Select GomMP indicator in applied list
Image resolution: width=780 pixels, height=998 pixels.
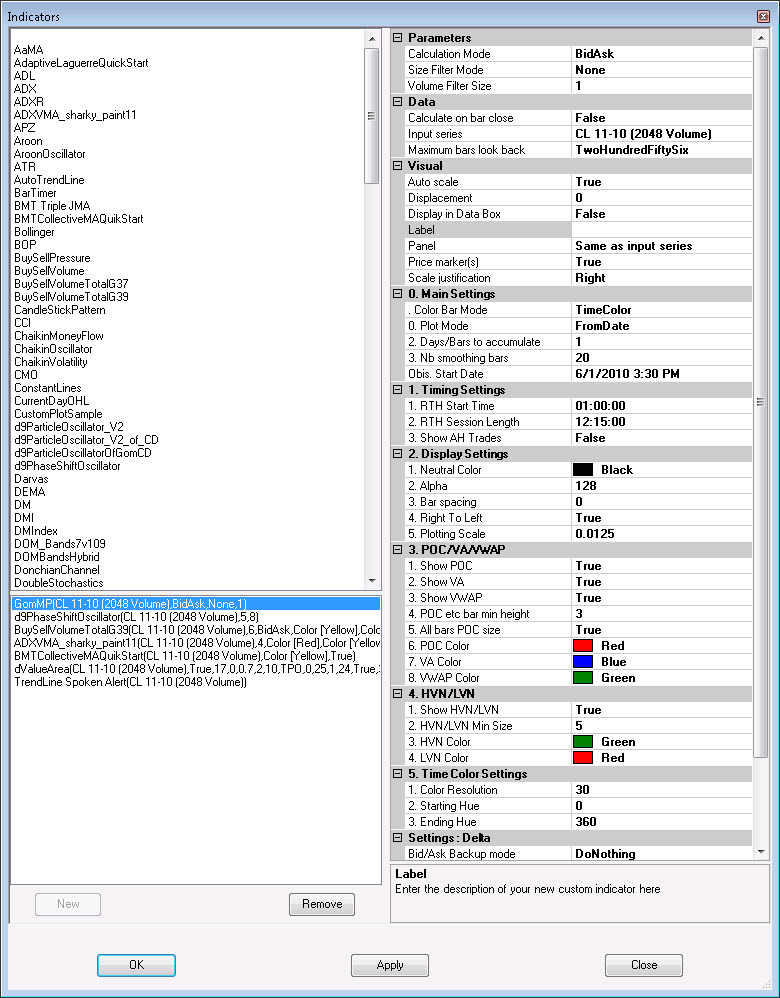(196, 603)
